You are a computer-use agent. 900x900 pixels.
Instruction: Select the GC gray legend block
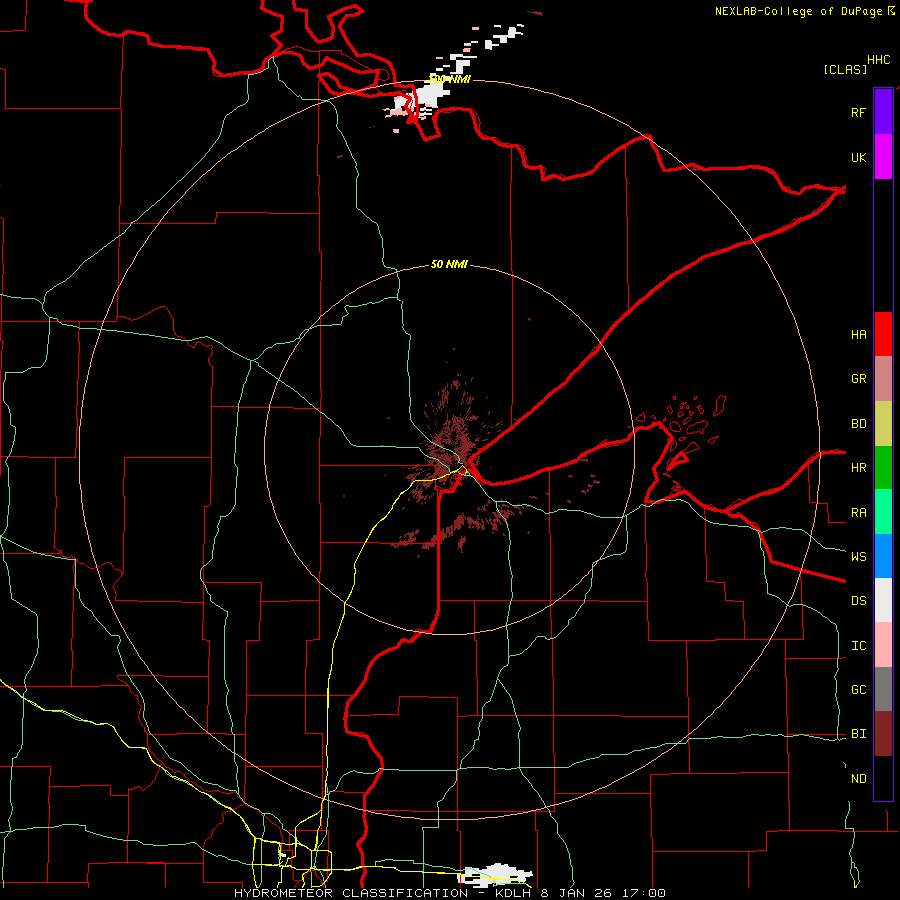pyautogui.click(x=883, y=689)
